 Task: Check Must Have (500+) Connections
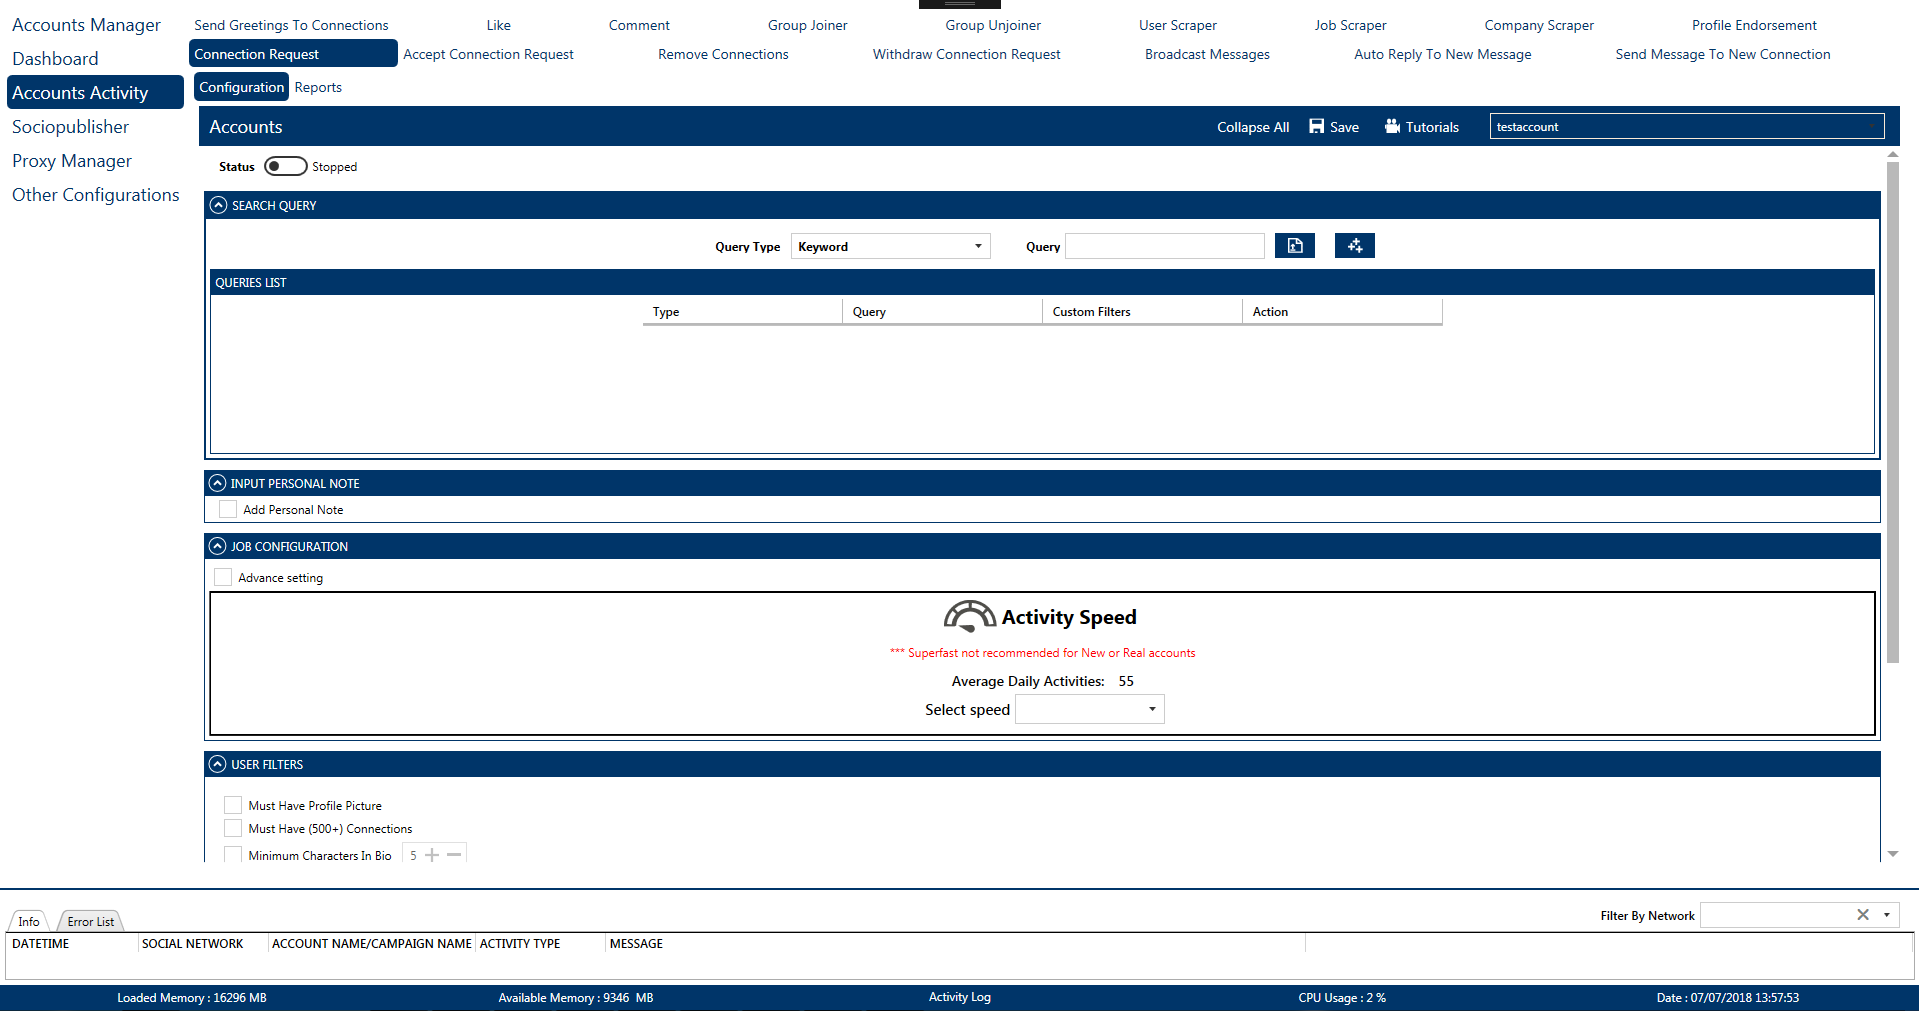tap(233, 828)
